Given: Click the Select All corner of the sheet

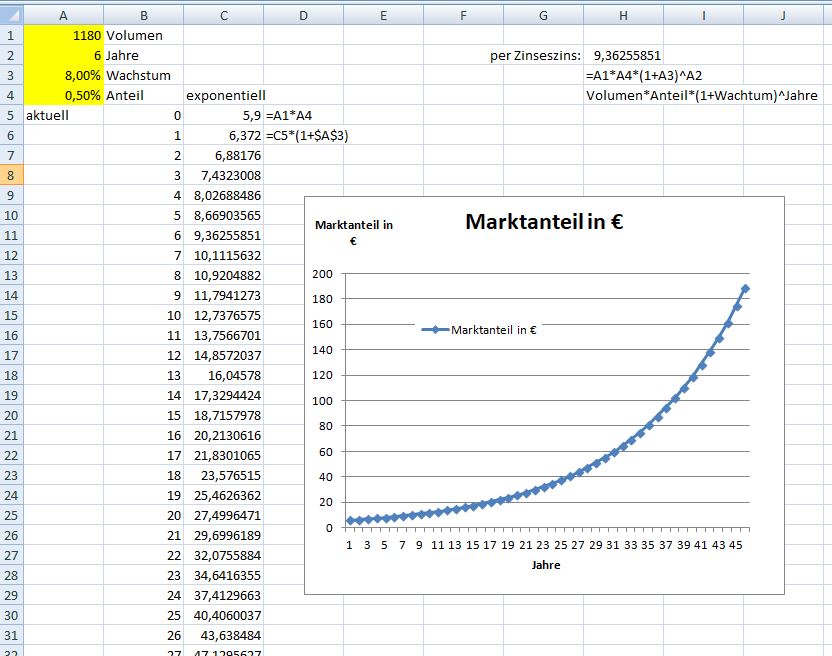Looking at the screenshot, I should point(11,14).
